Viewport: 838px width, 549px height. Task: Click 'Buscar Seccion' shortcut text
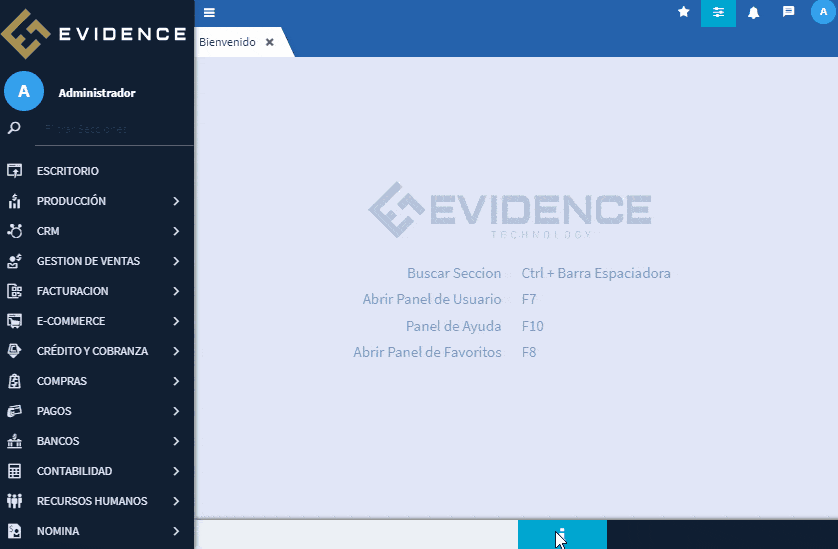point(454,273)
